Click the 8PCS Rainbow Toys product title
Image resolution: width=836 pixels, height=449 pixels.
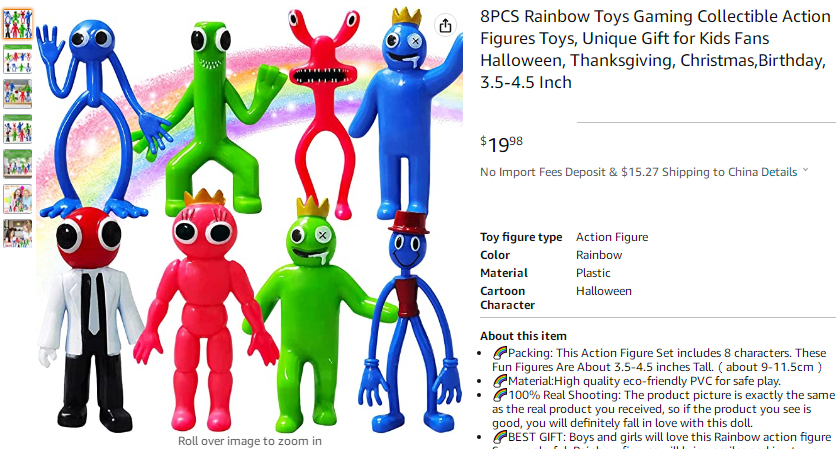tap(655, 49)
